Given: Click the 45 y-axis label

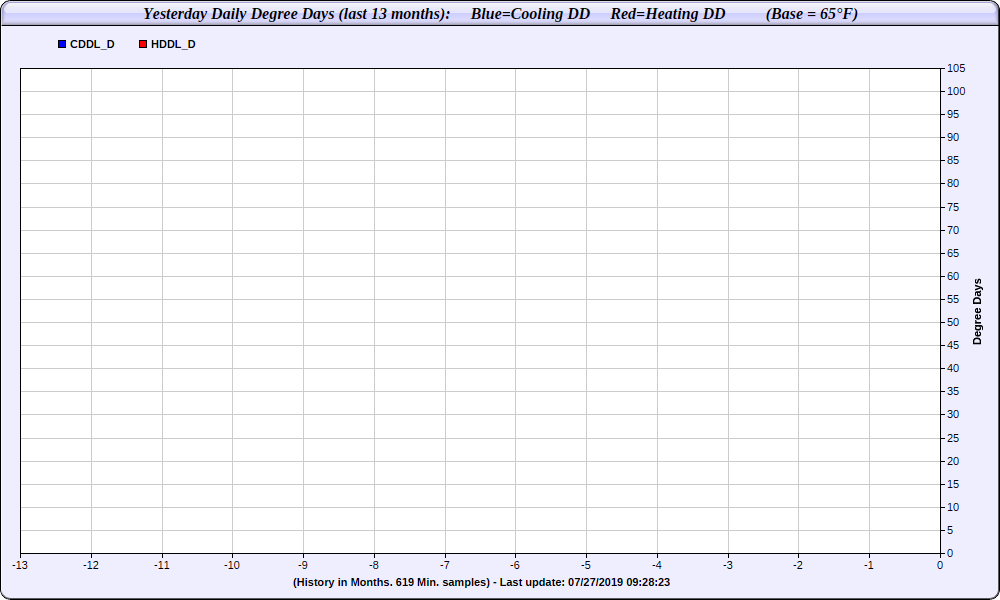Looking at the screenshot, I should click(x=953, y=345).
